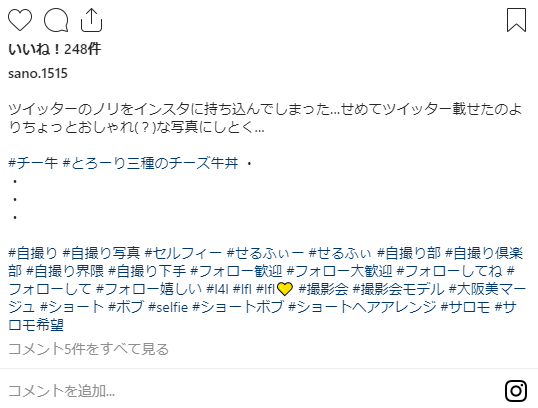Expand all 5 comments
The height and width of the screenshot is (408, 538).
tap(88, 349)
